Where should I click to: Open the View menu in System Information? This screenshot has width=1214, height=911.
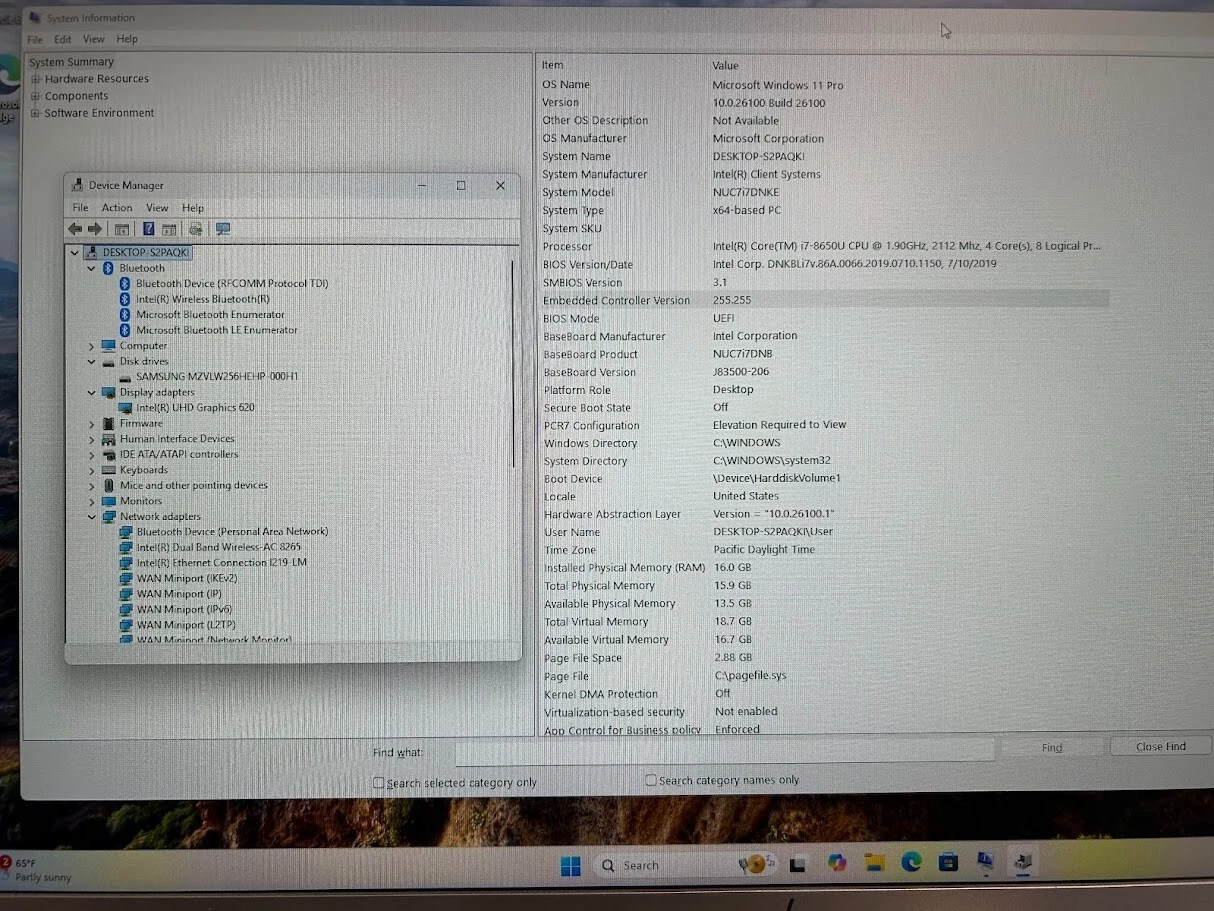point(94,39)
